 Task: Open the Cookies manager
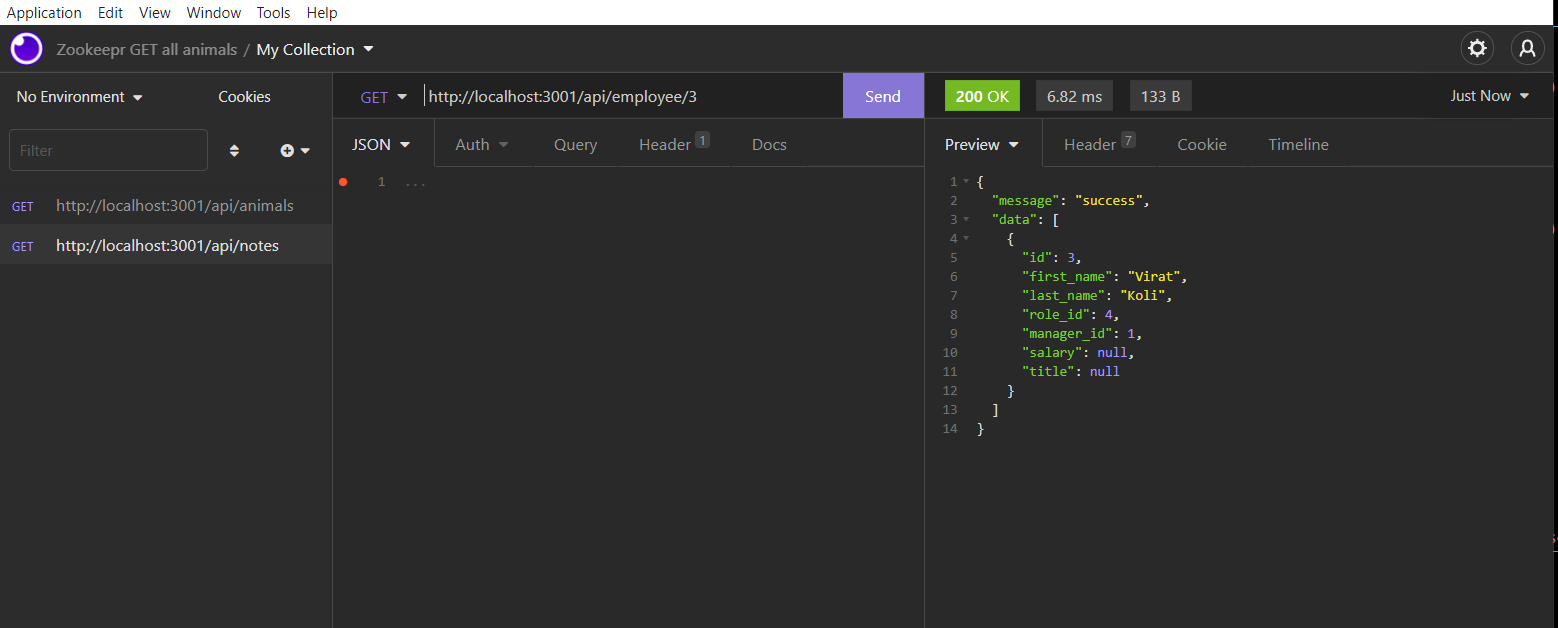244,96
